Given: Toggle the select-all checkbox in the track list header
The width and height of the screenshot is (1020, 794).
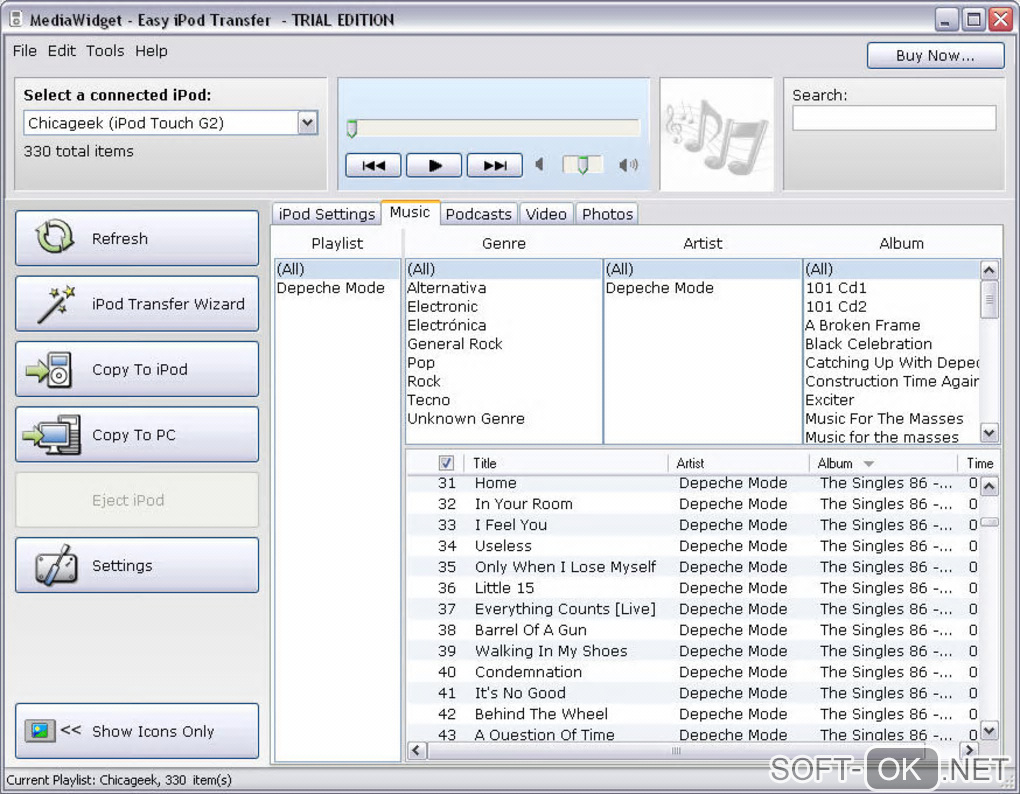Looking at the screenshot, I should [x=446, y=463].
